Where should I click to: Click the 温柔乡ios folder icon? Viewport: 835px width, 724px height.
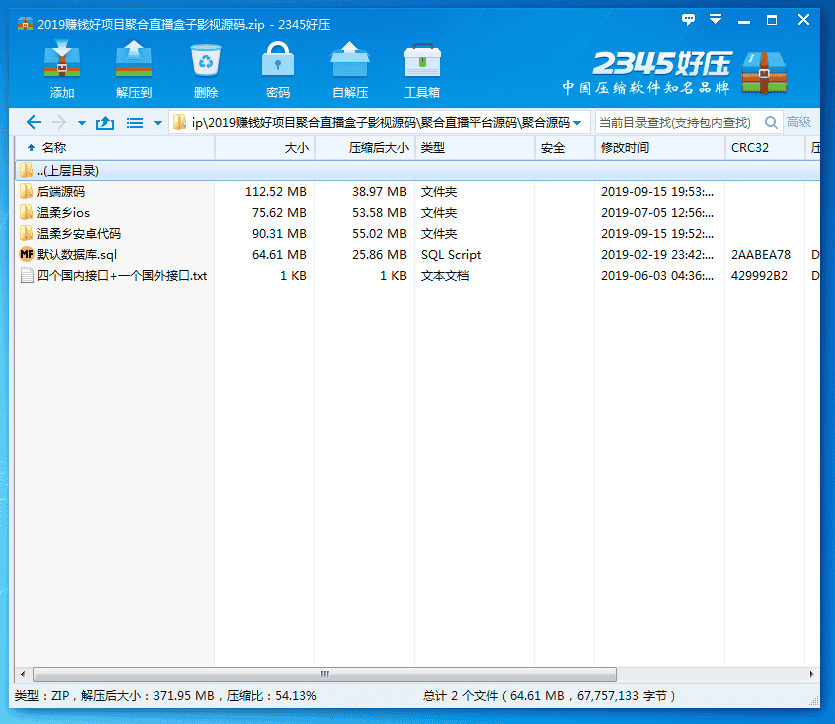pyautogui.click(x=27, y=212)
